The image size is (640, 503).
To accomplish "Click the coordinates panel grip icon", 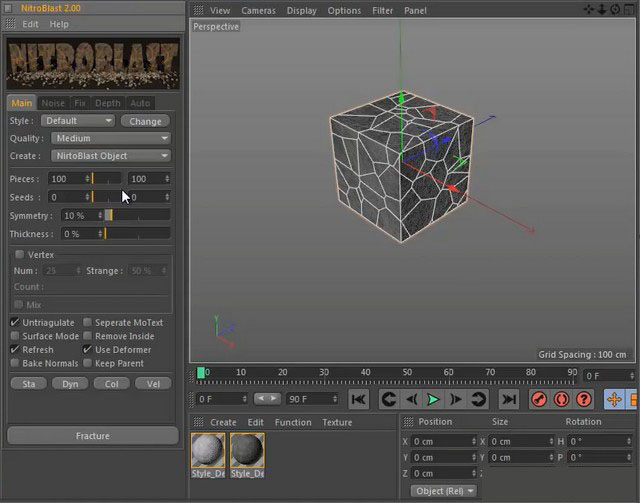I will point(408,422).
